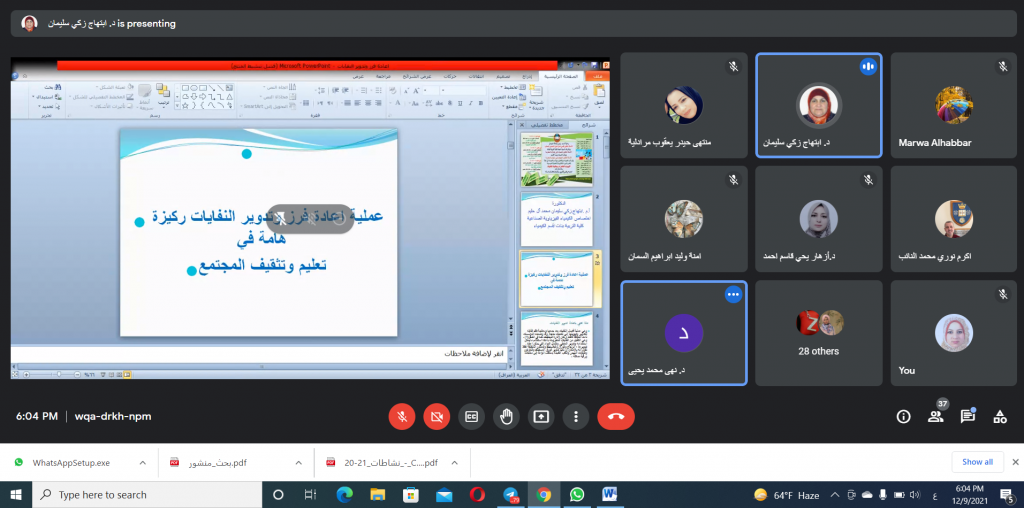
Task: Turn on the camera in the call controls
Action: (x=436, y=416)
